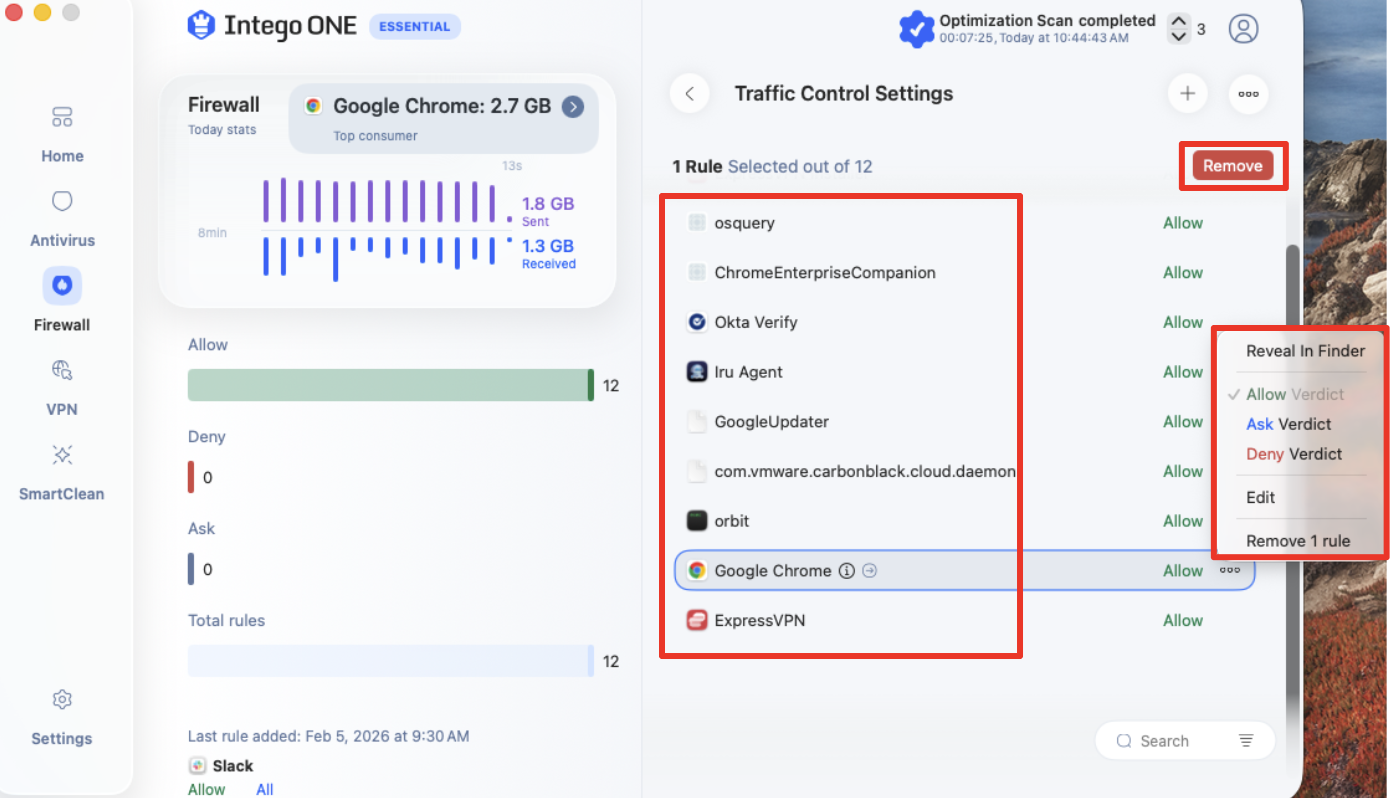This screenshot has height=798, width=1390.
Task: Click the green Allow rules bar
Action: (391, 385)
